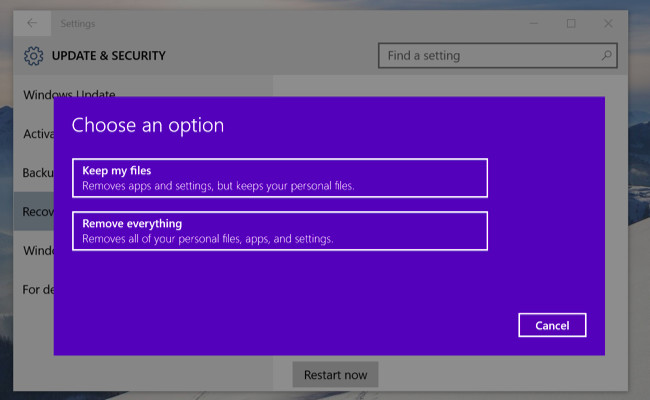
Task: Choose the Remove everything option
Action: (280, 231)
